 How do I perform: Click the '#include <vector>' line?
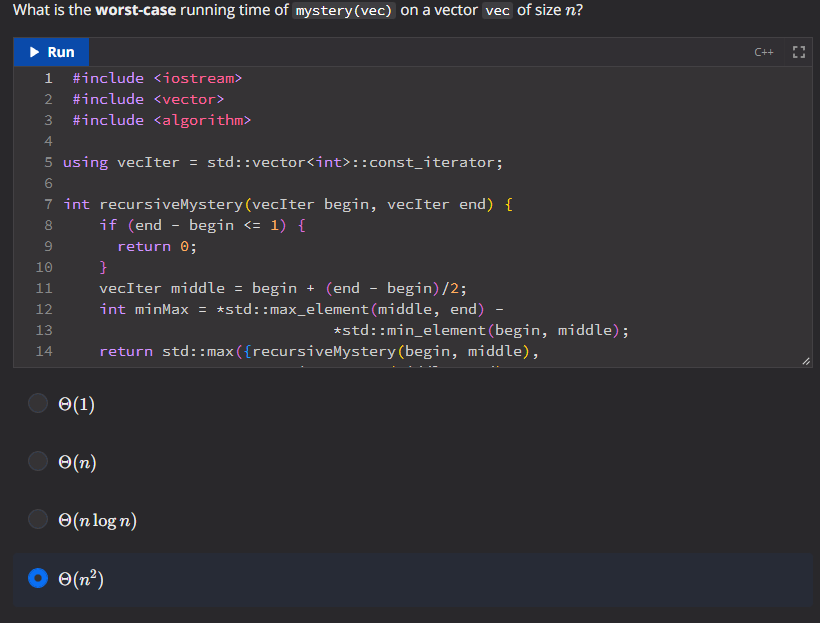pos(148,99)
